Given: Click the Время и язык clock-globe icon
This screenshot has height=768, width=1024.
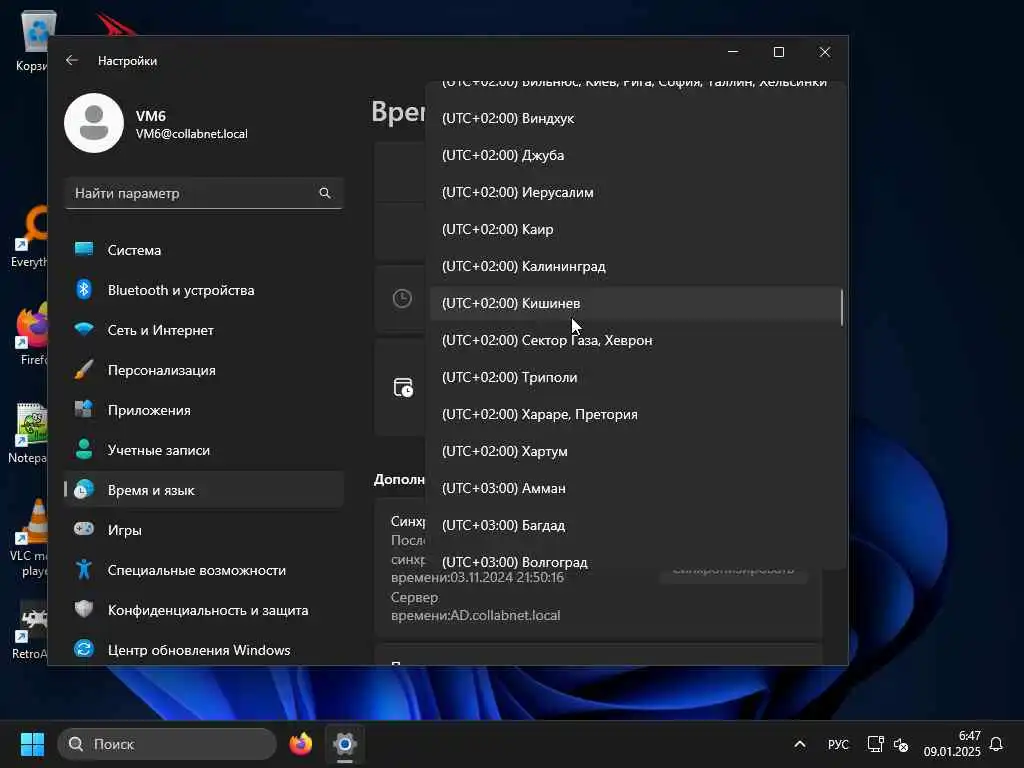Looking at the screenshot, I should [x=84, y=489].
